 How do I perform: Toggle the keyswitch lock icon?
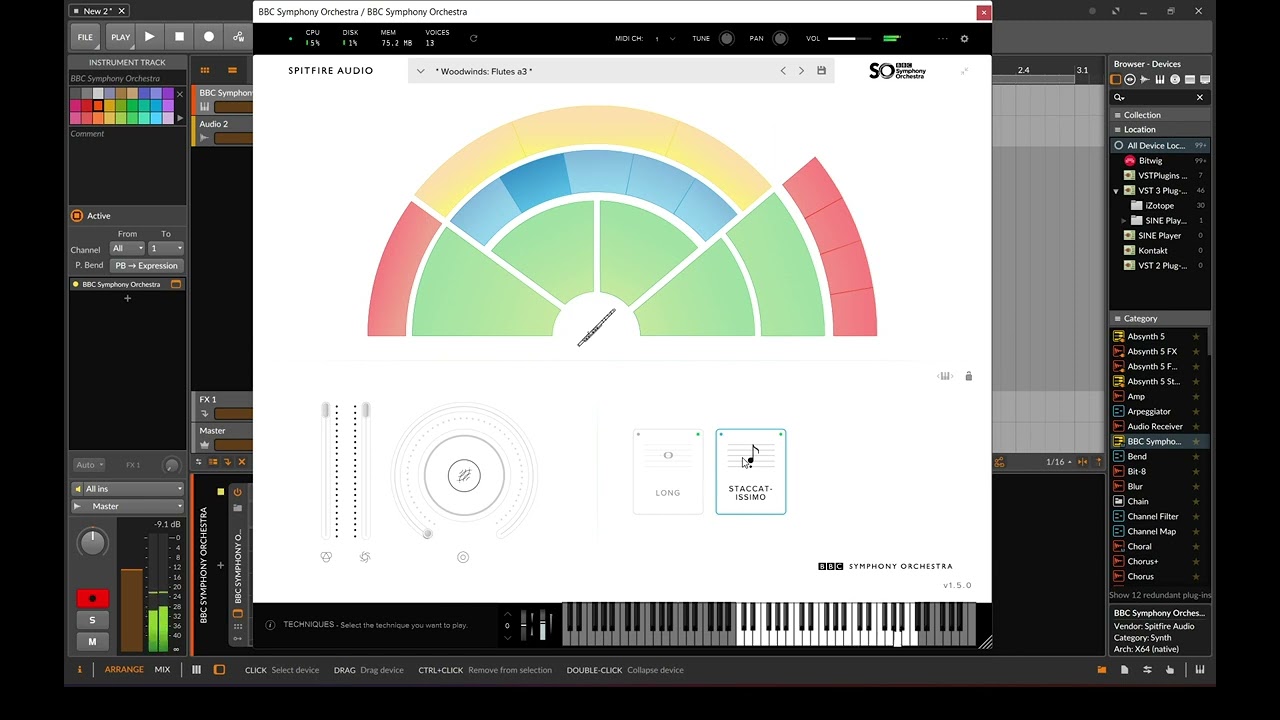(x=968, y=376)
